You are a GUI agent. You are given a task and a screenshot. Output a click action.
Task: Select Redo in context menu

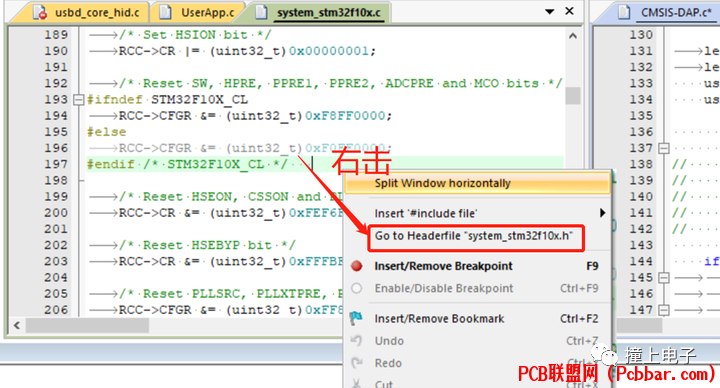(478, 363)
